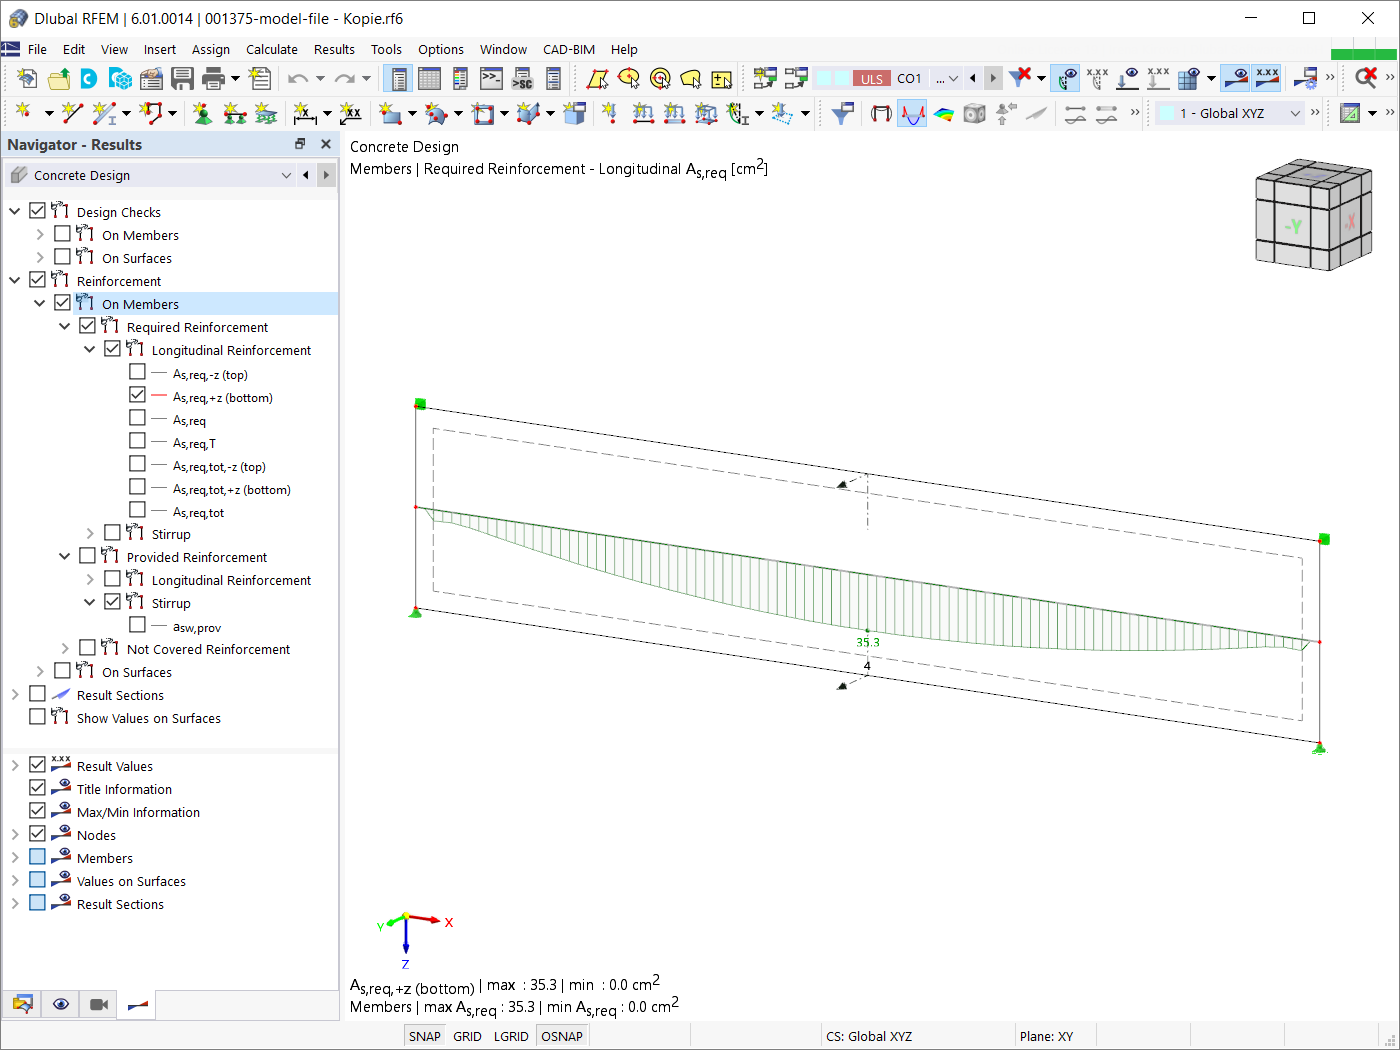Click the New Dimension tool icon
Screen dimensions: 1400x1050
(x=305, y=113)
